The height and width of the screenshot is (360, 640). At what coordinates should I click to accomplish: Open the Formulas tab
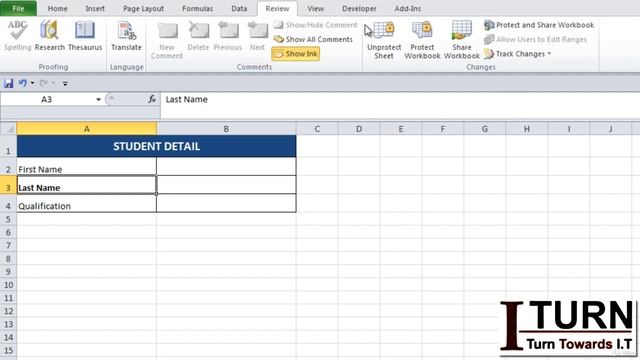coord(198,8)
